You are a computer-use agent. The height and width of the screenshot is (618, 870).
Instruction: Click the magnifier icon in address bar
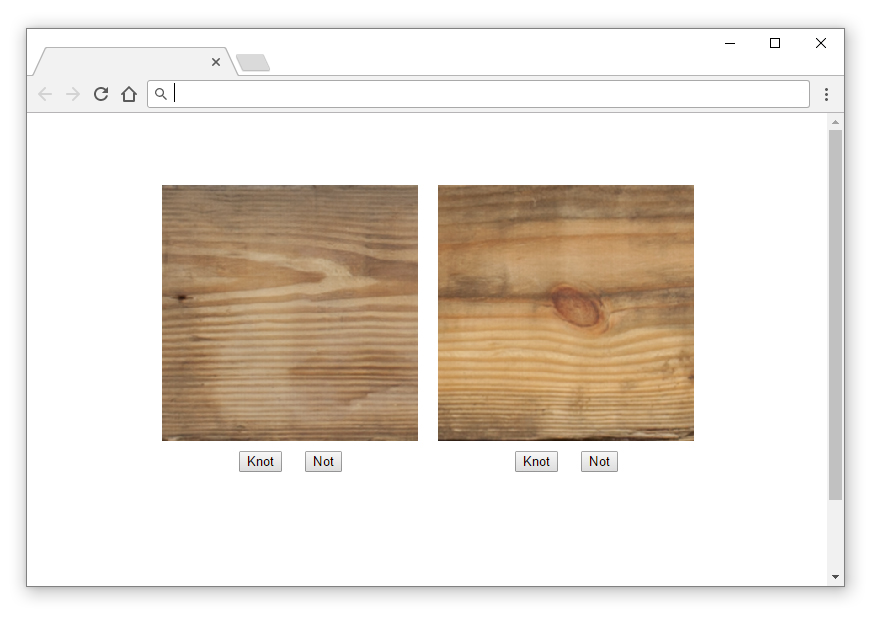(x=160, y=94)
